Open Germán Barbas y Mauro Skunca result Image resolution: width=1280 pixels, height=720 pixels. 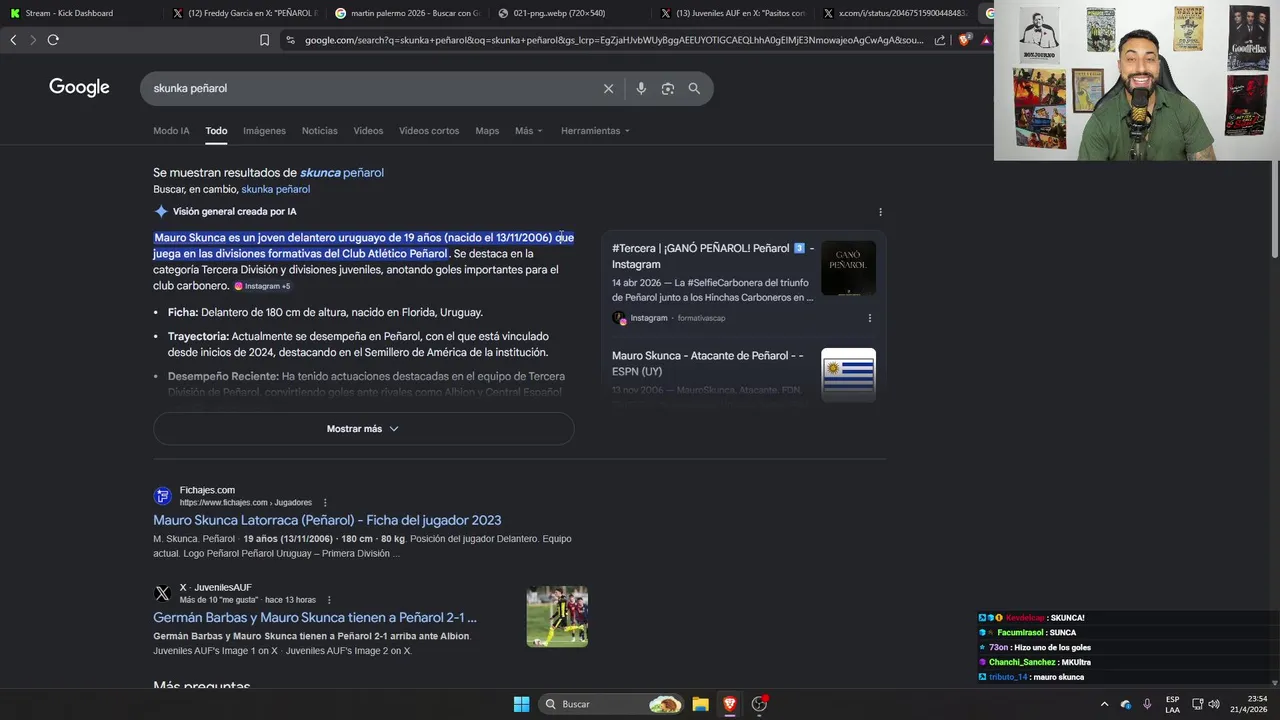coord(315,618)
